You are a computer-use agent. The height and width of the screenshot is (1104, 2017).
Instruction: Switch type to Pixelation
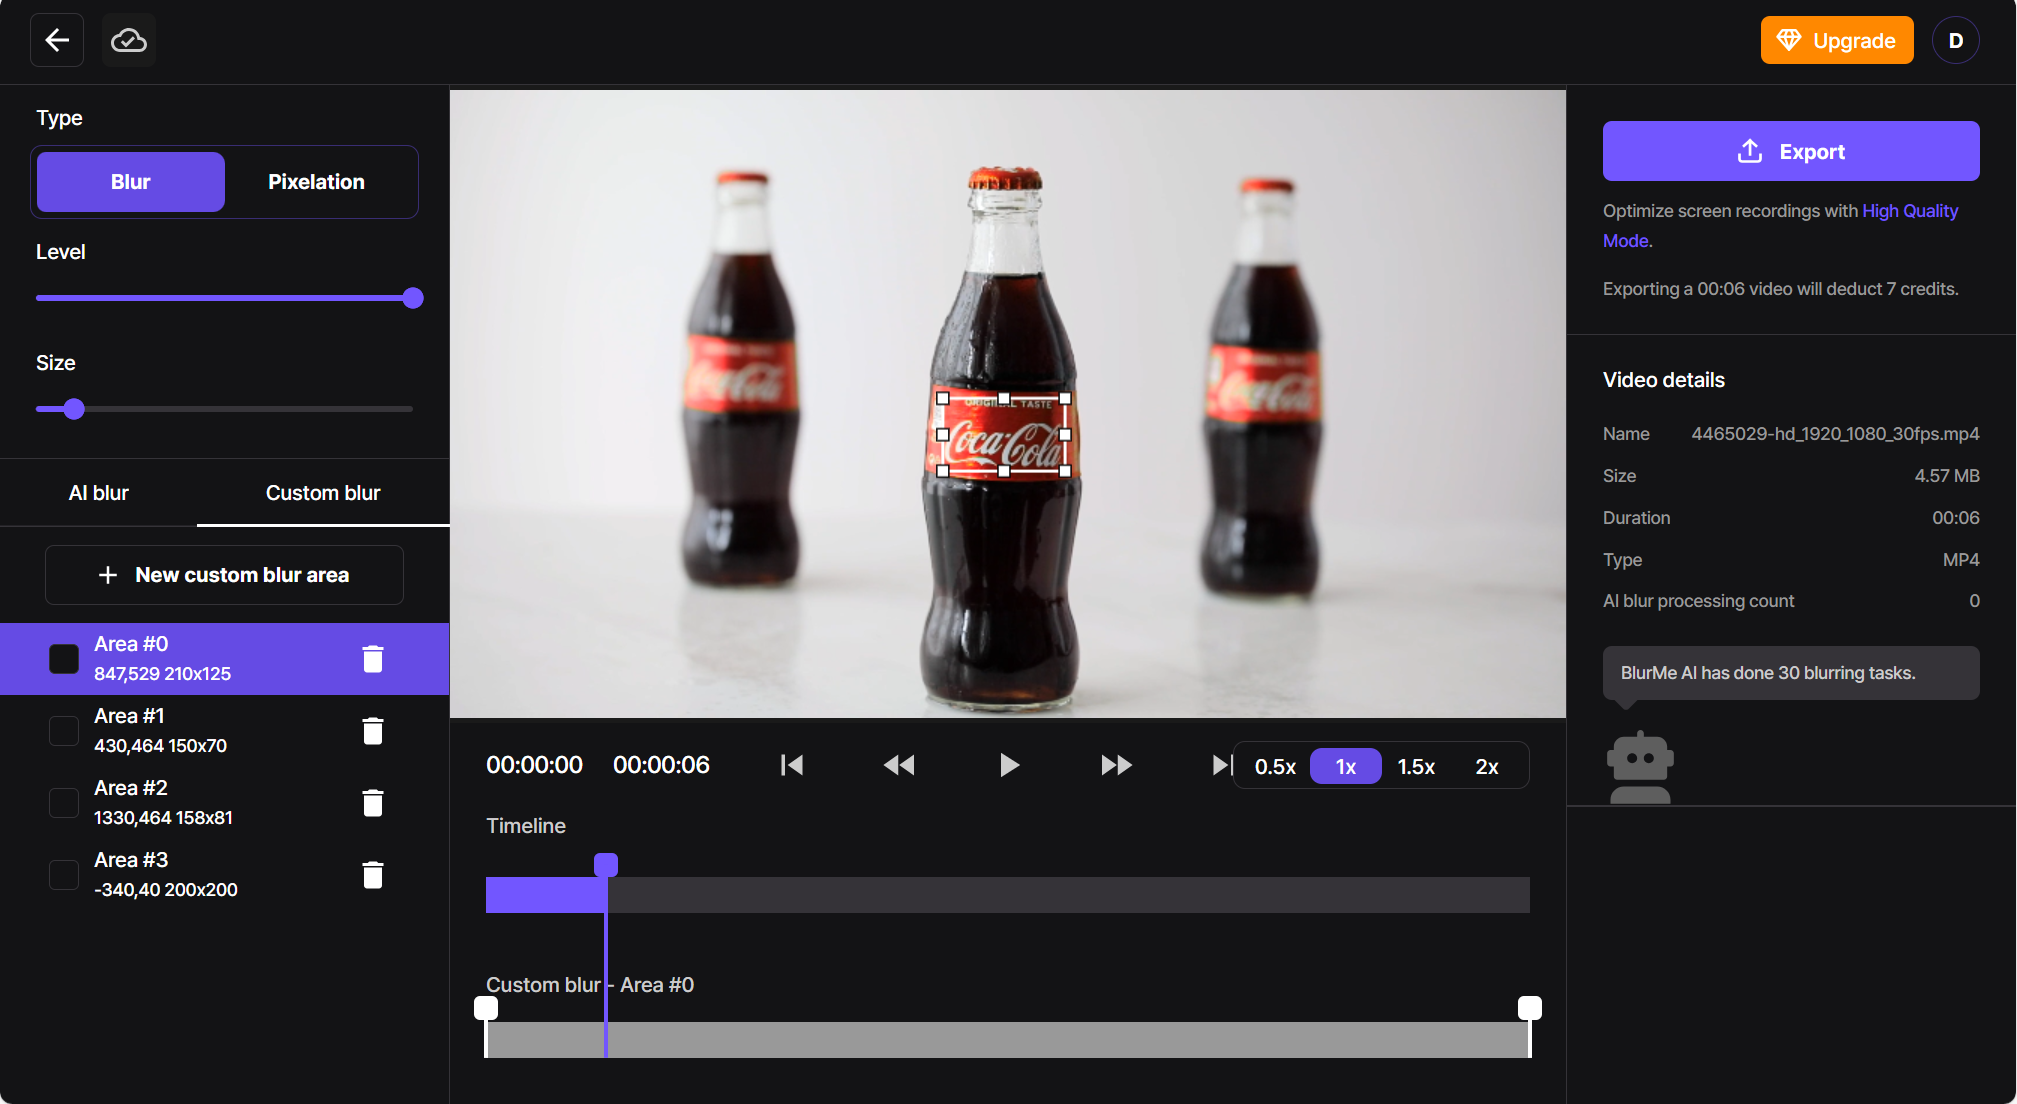click(x=316, y=182)
